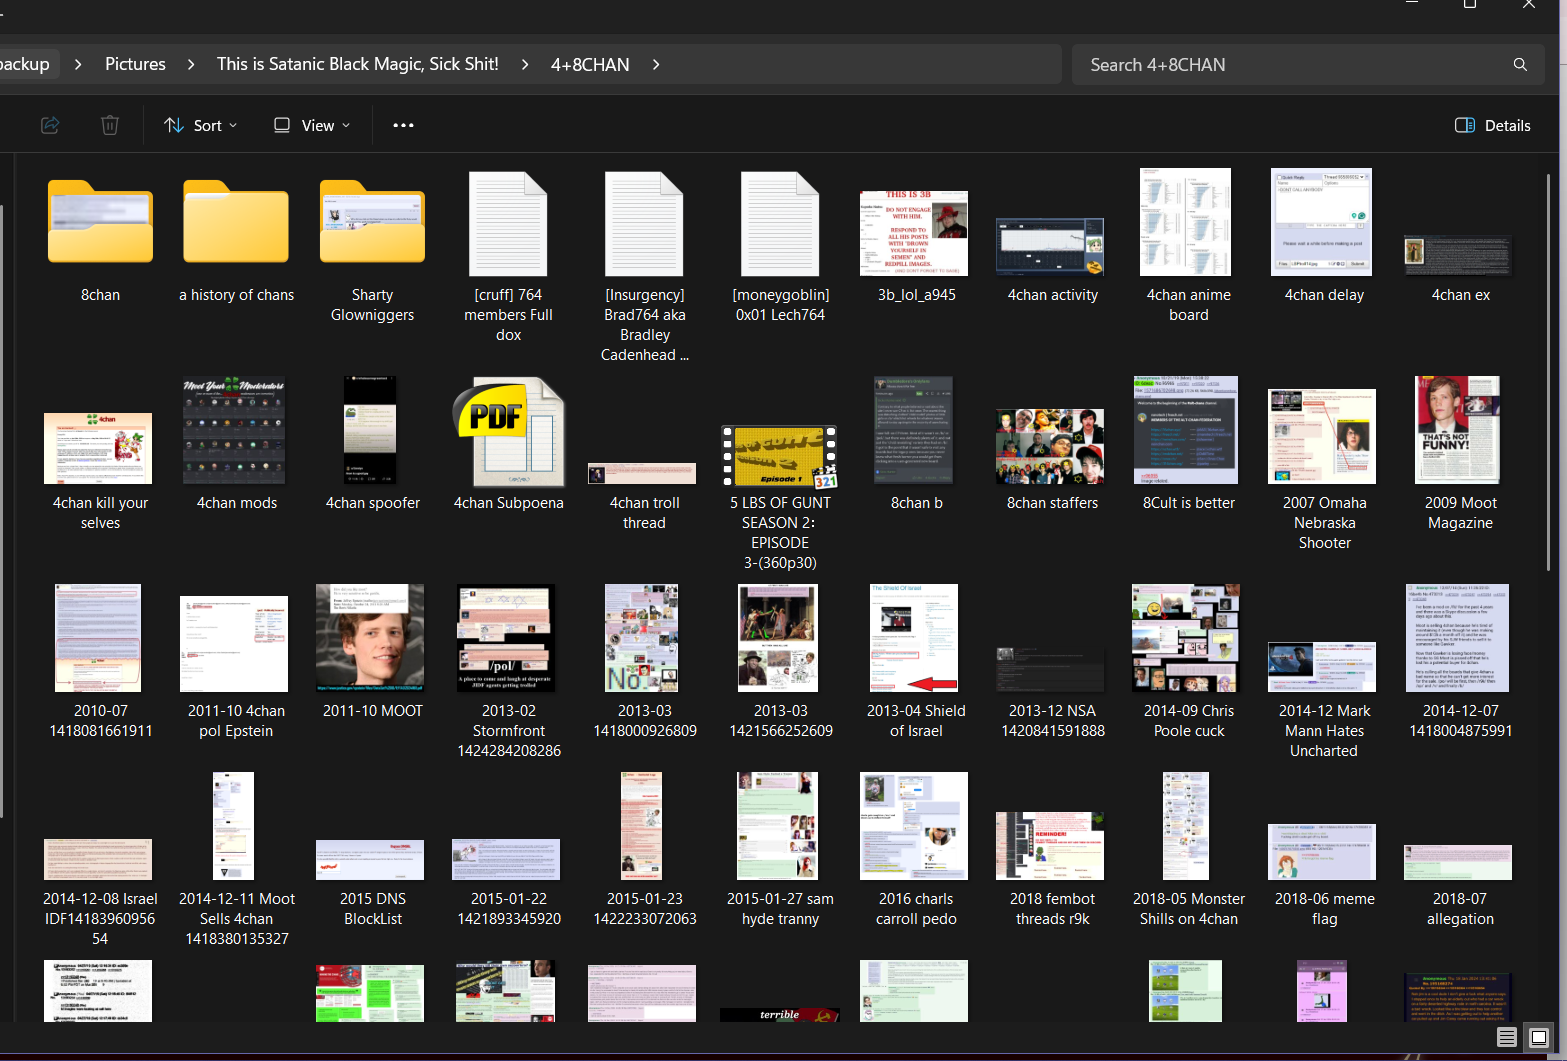Screen dimensions: 1567x1061
Task: Select the file name '2010-07 1418081661911'
Action: [x=100, y=721]
